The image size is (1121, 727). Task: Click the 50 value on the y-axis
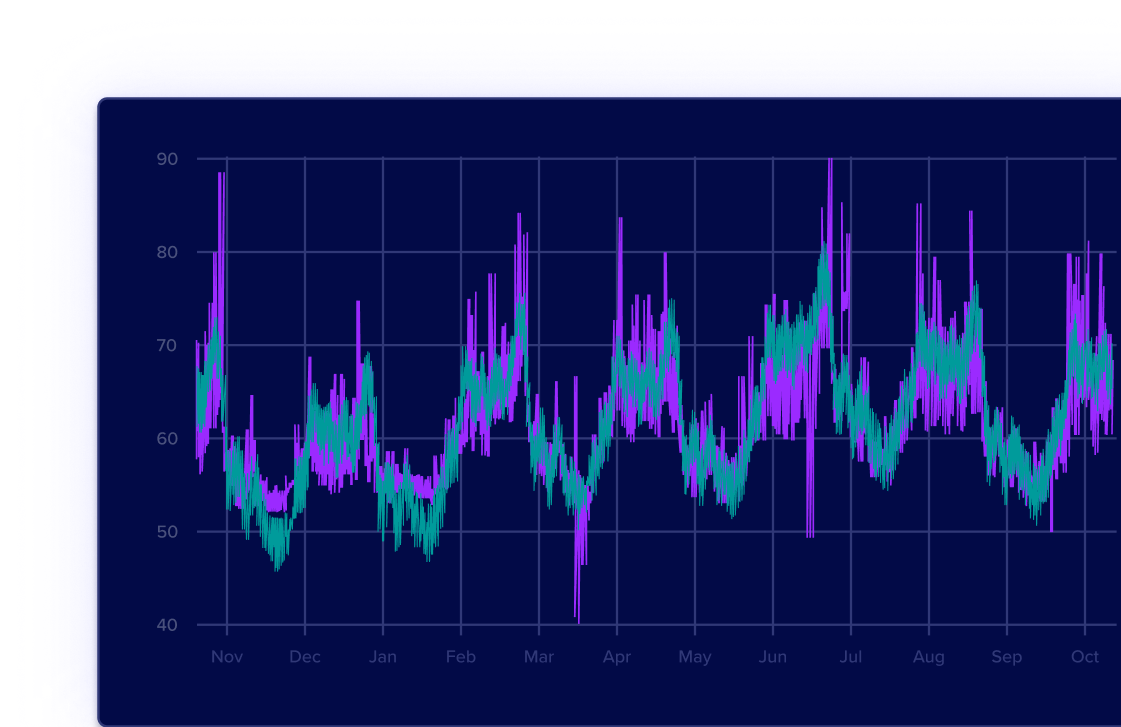click(x=167, y=532)
